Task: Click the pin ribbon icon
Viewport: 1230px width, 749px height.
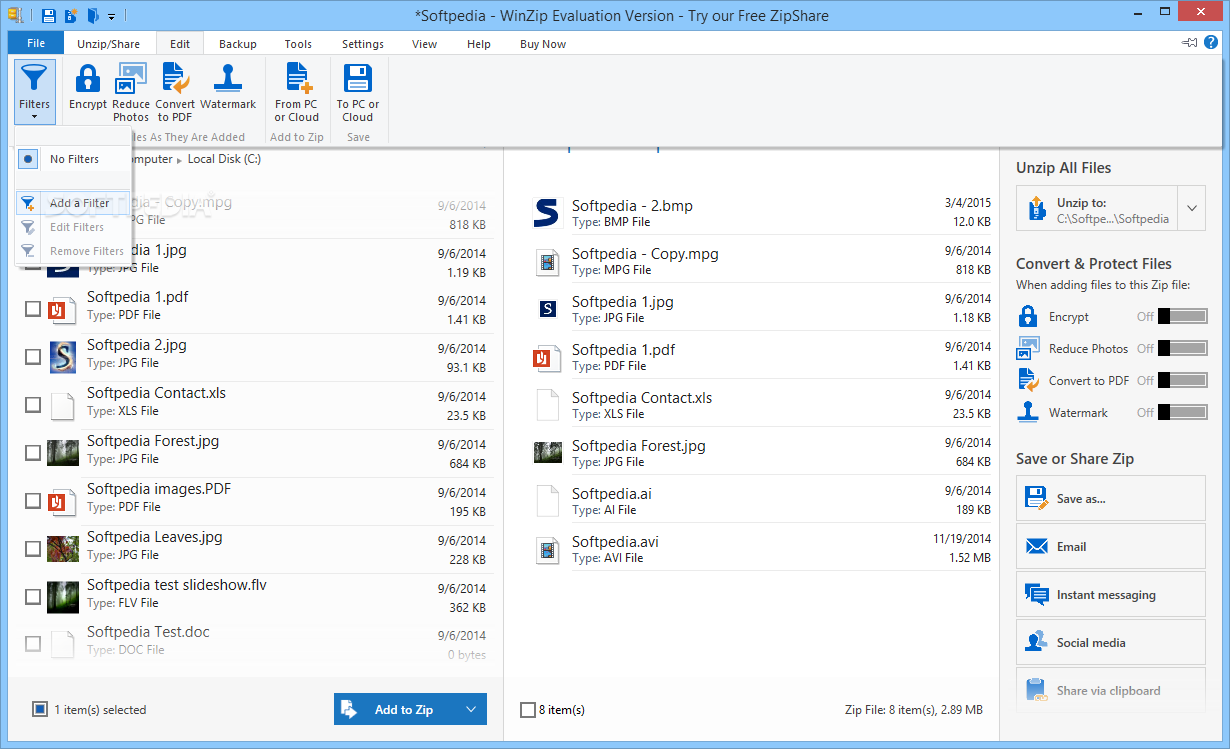Action: 1190,43
